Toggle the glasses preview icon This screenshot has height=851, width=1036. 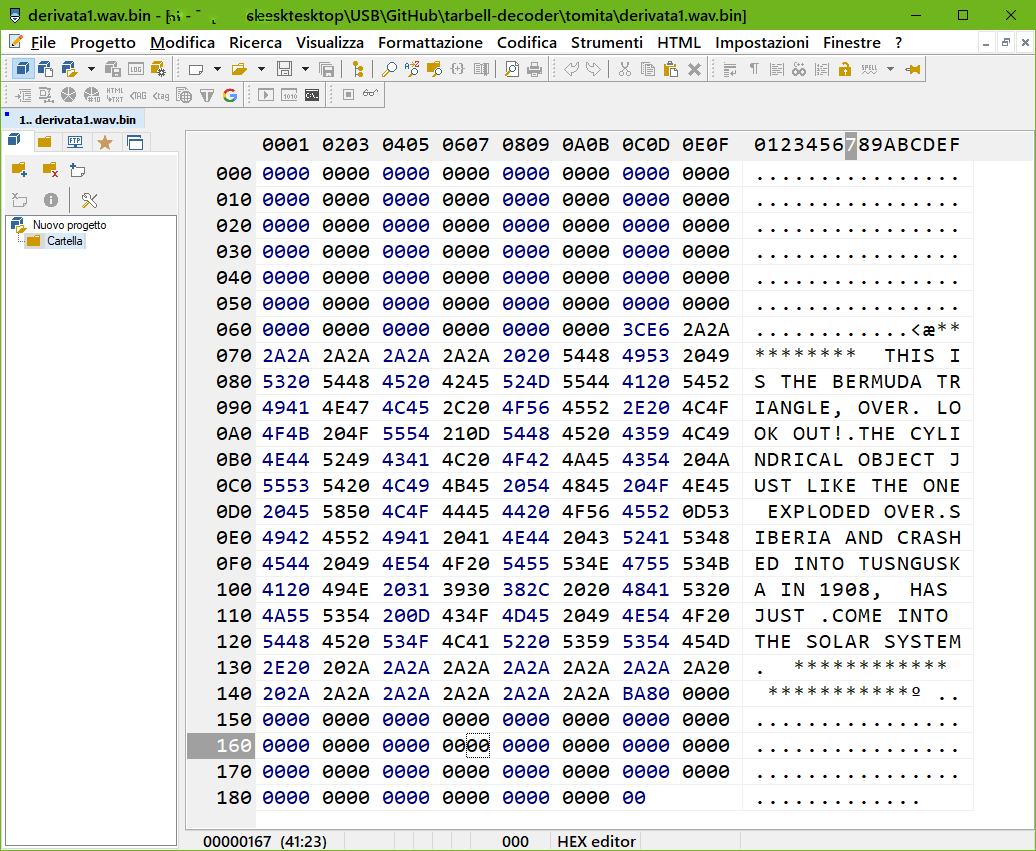371,93
